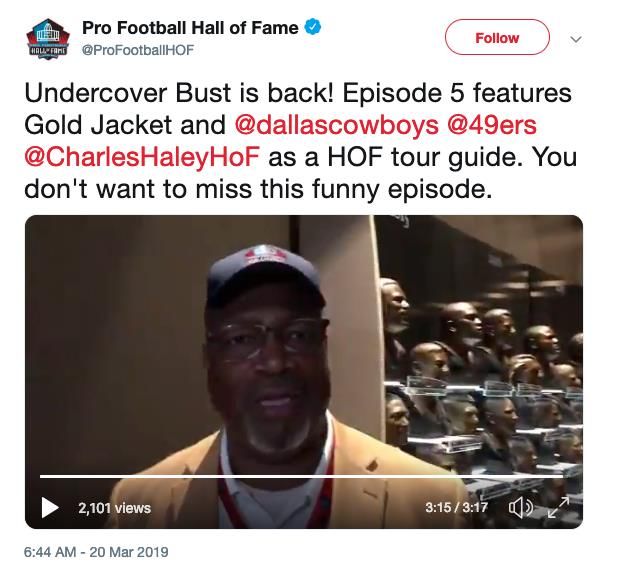Viewport: 620px width, 572px height.
Task: Click the @ProFootballHOF handle
Action: click(138, 50)
